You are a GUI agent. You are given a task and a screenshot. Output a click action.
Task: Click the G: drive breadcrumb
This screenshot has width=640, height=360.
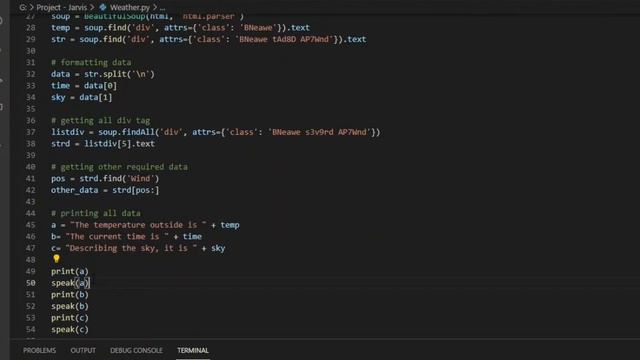23,7
